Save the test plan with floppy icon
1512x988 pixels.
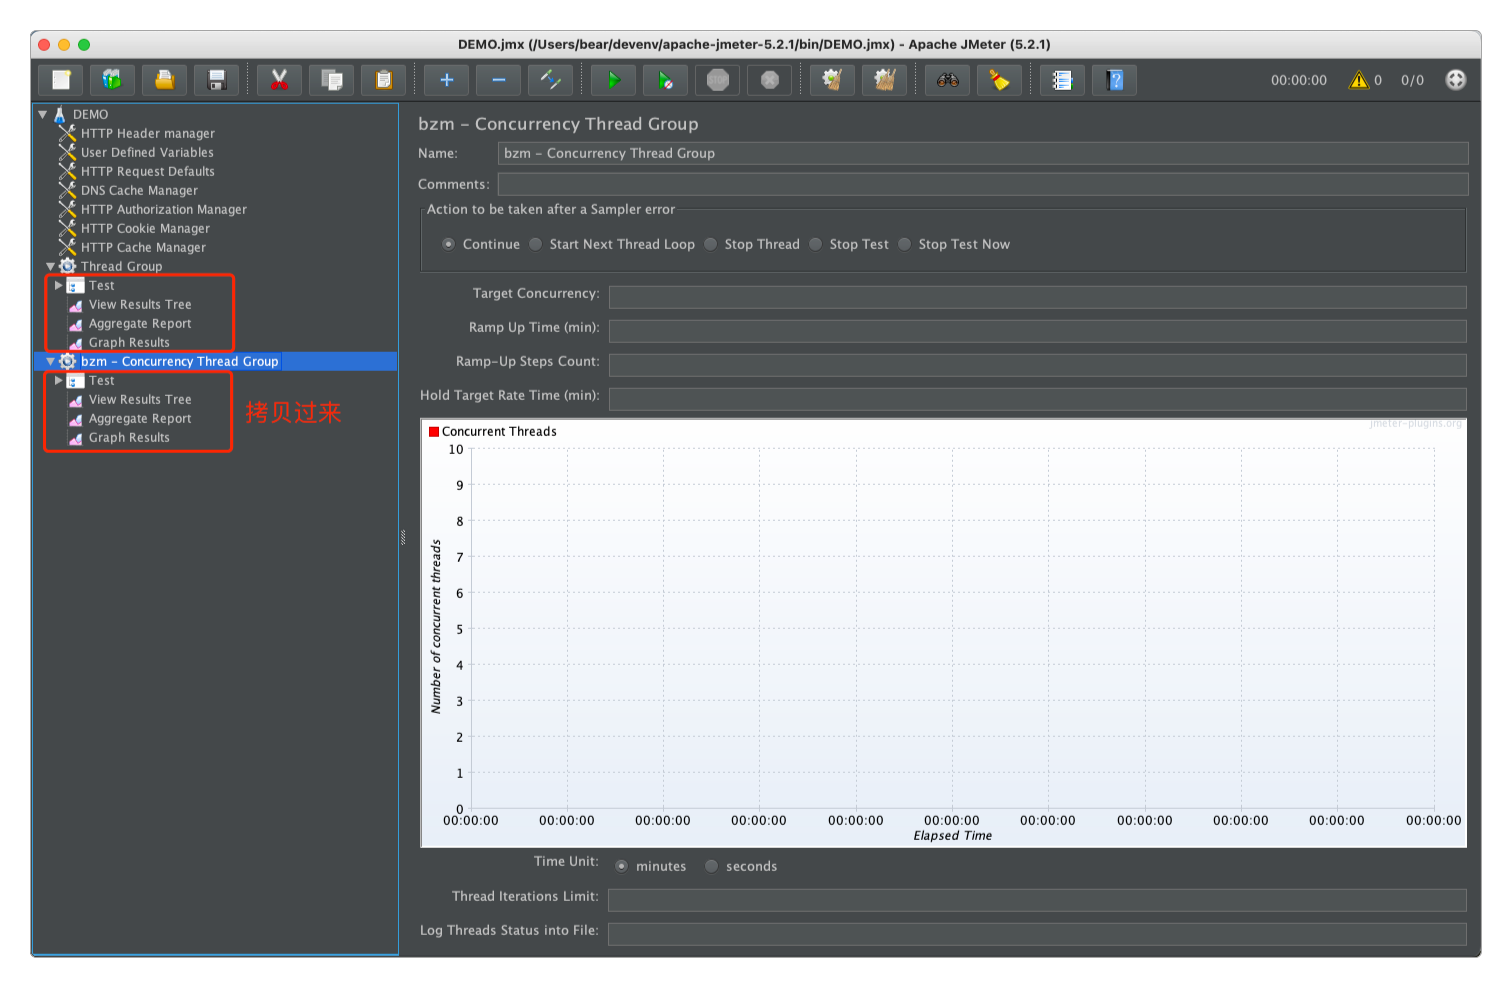(216, 80)
